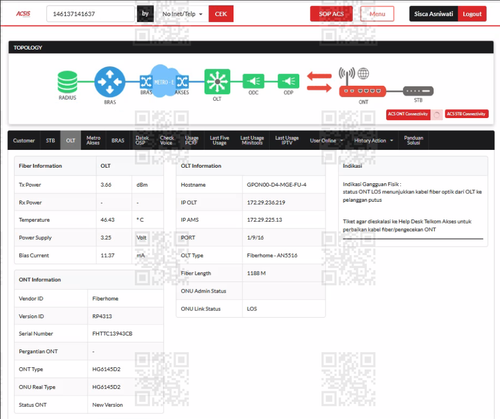Click the red CEK button

click(x=221, y=14)
